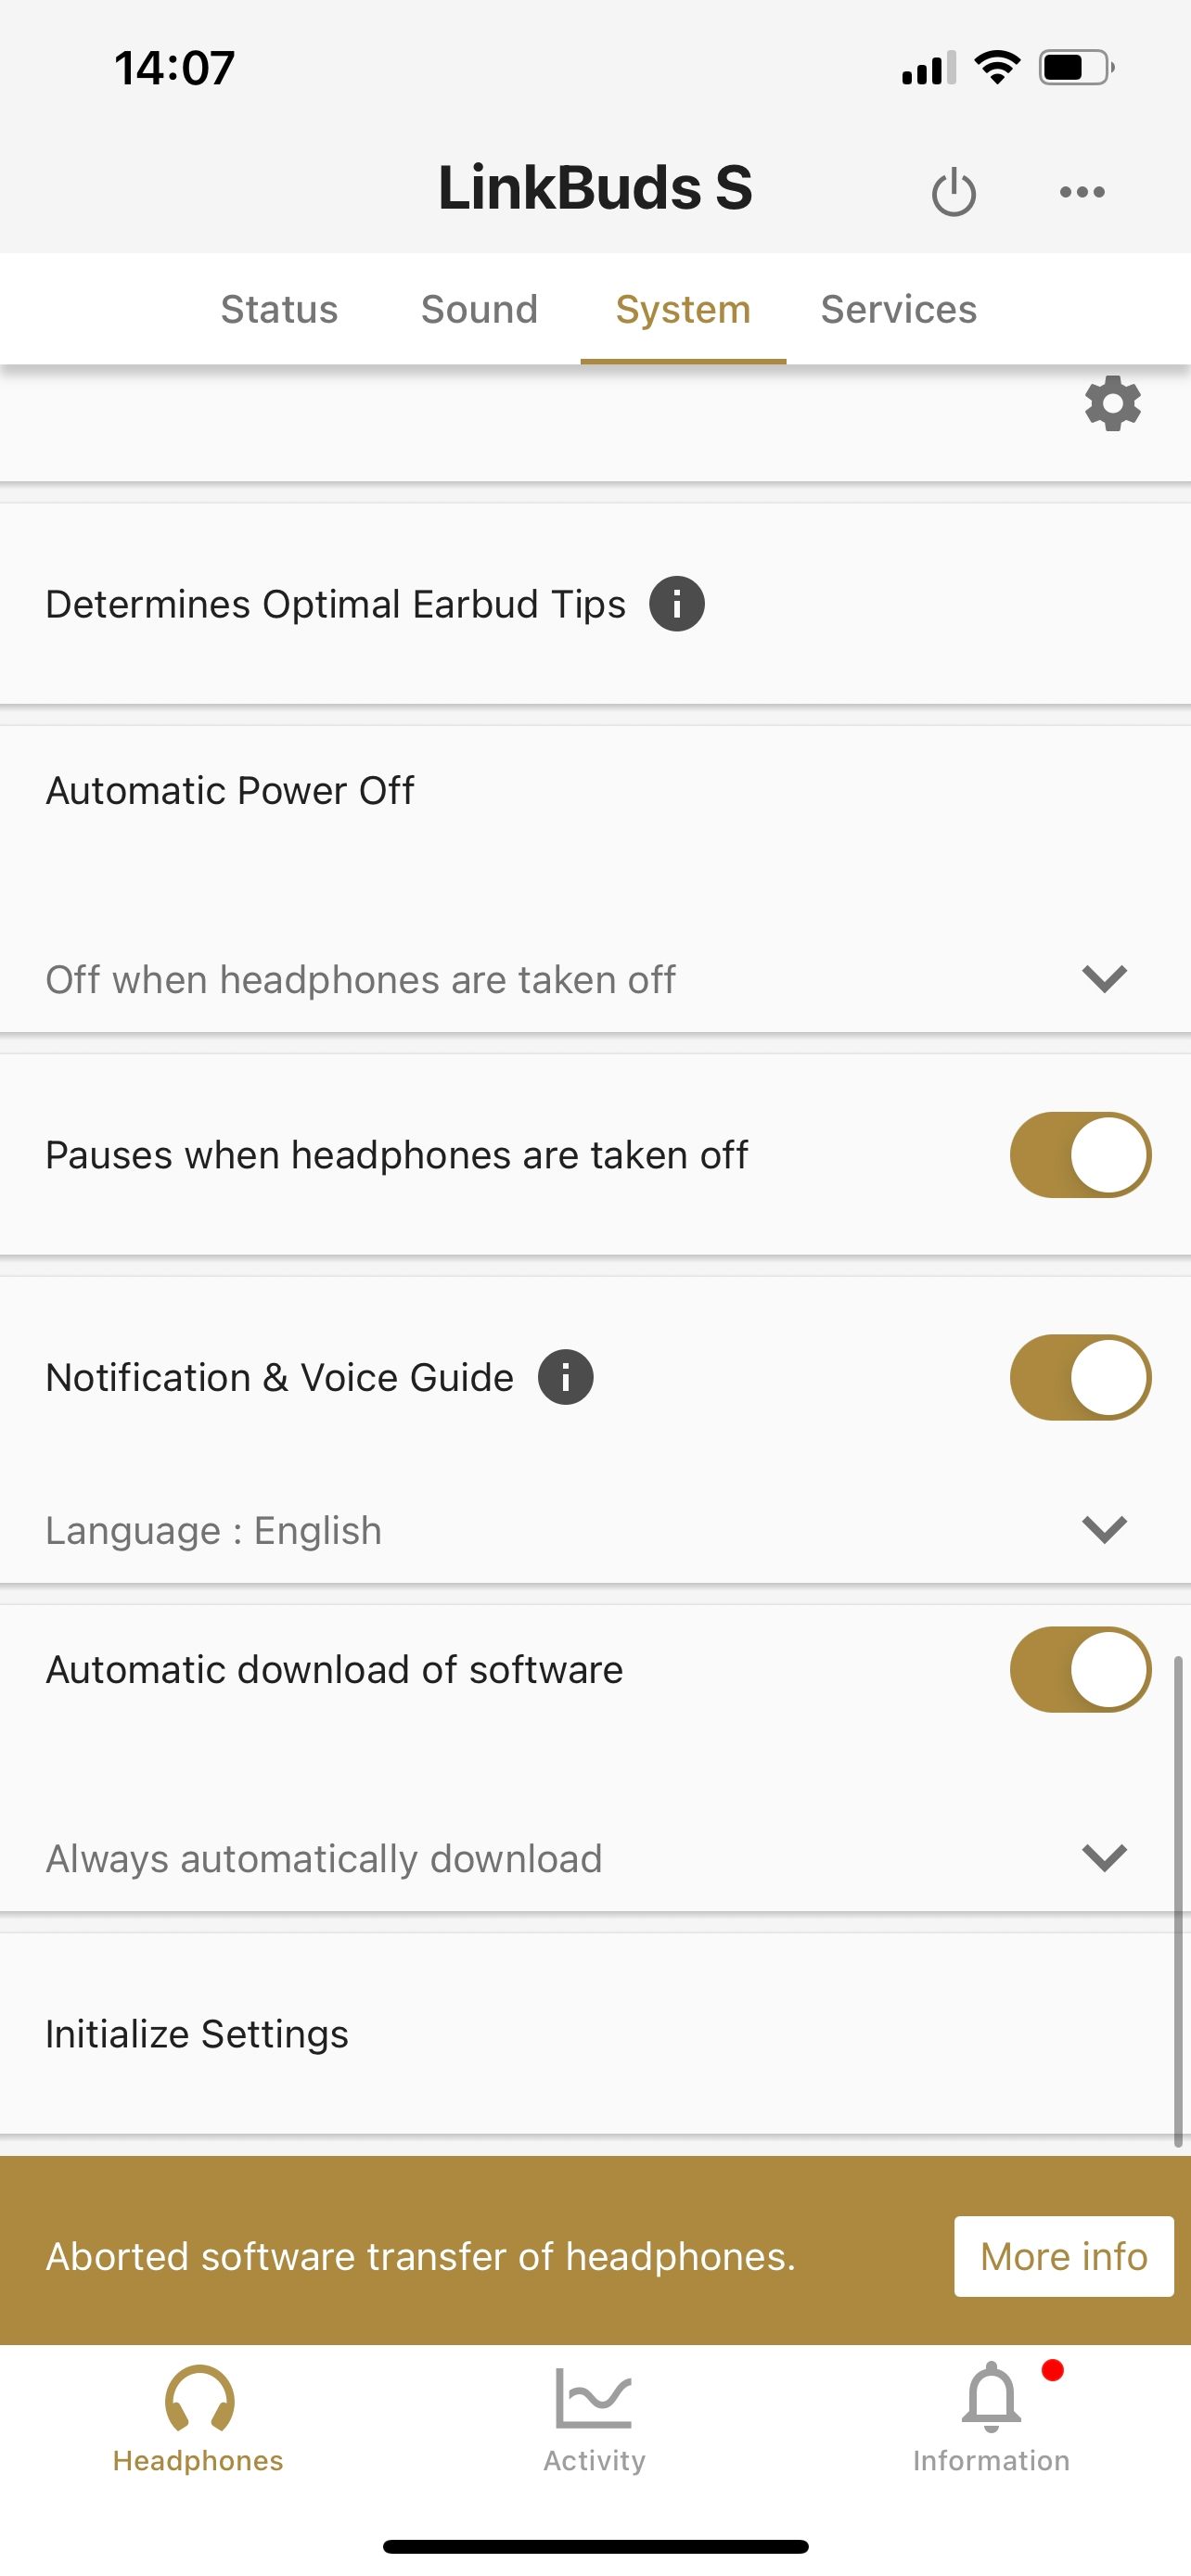Disable the Notification & Voice Guide switch
This screenshot has width=1191, height=2576.
1080,1377
